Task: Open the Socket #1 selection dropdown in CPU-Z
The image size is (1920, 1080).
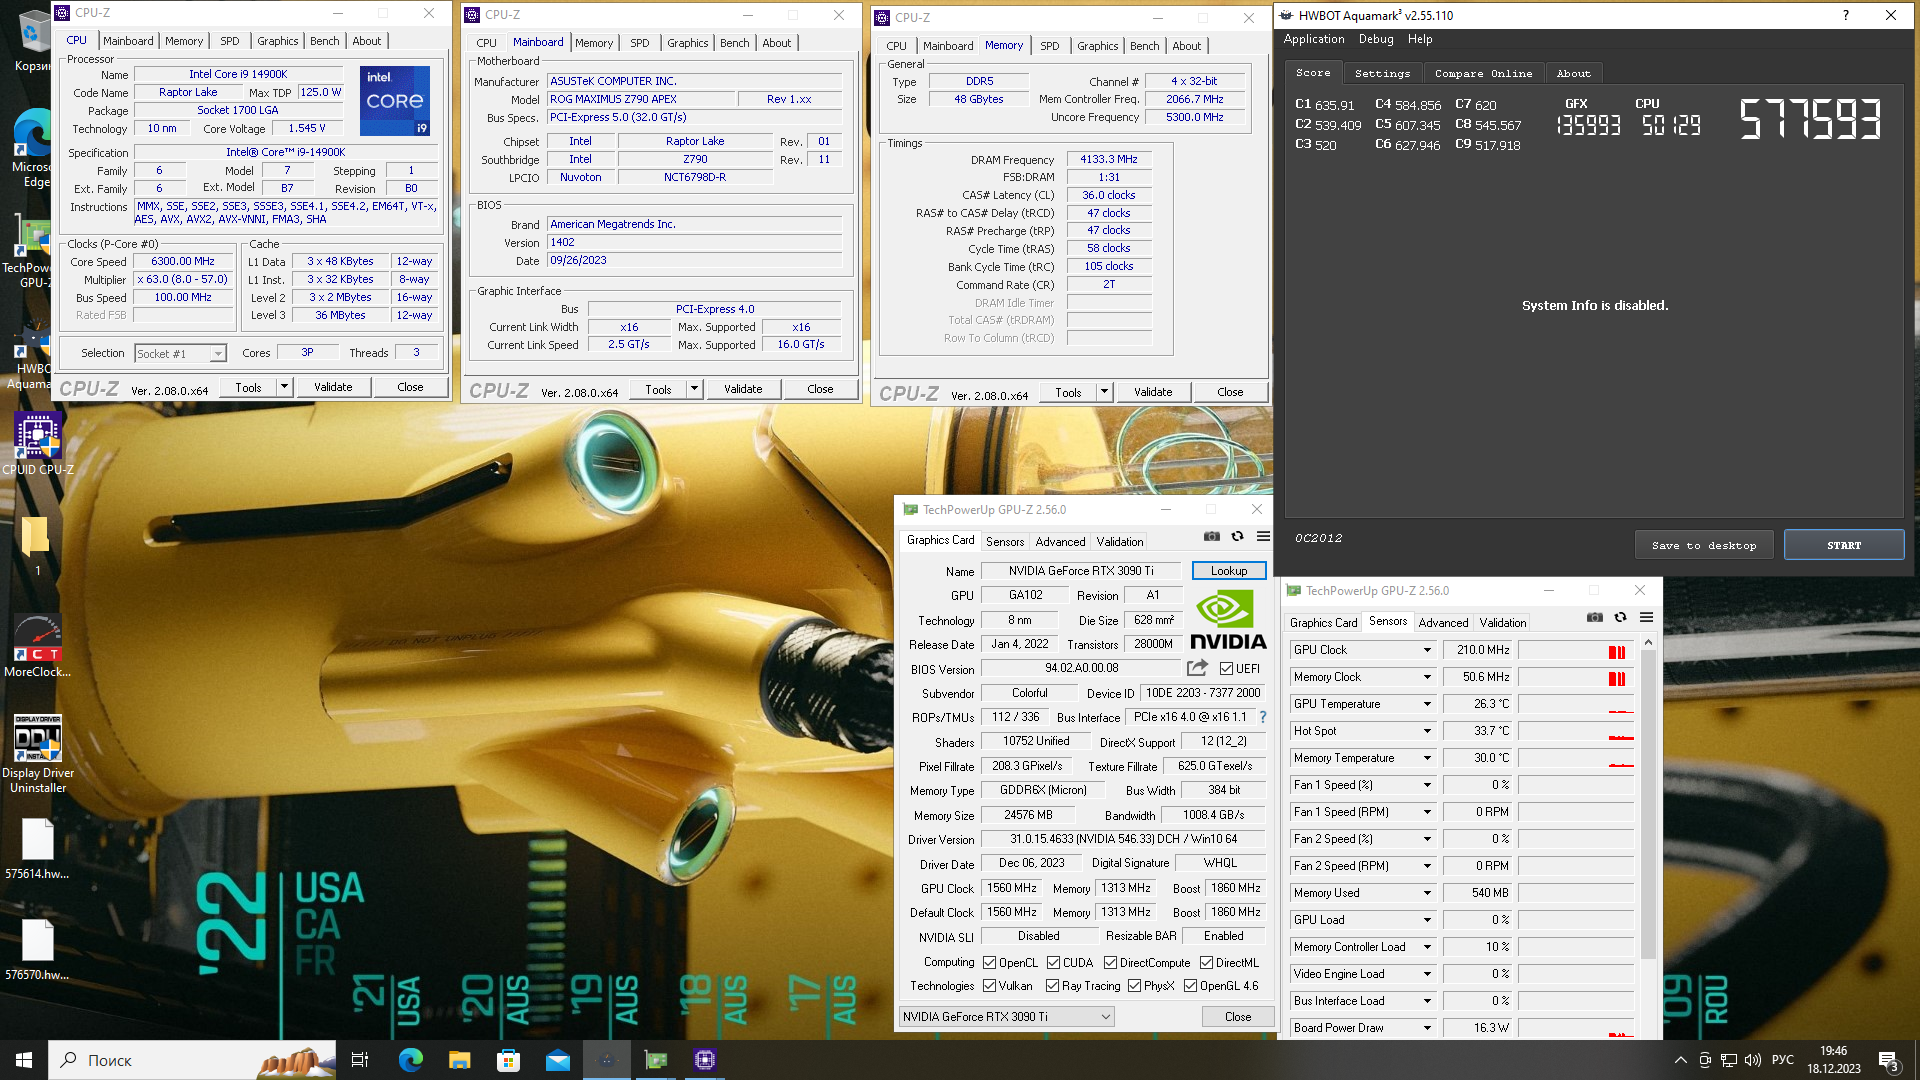Action: point(180,354)
